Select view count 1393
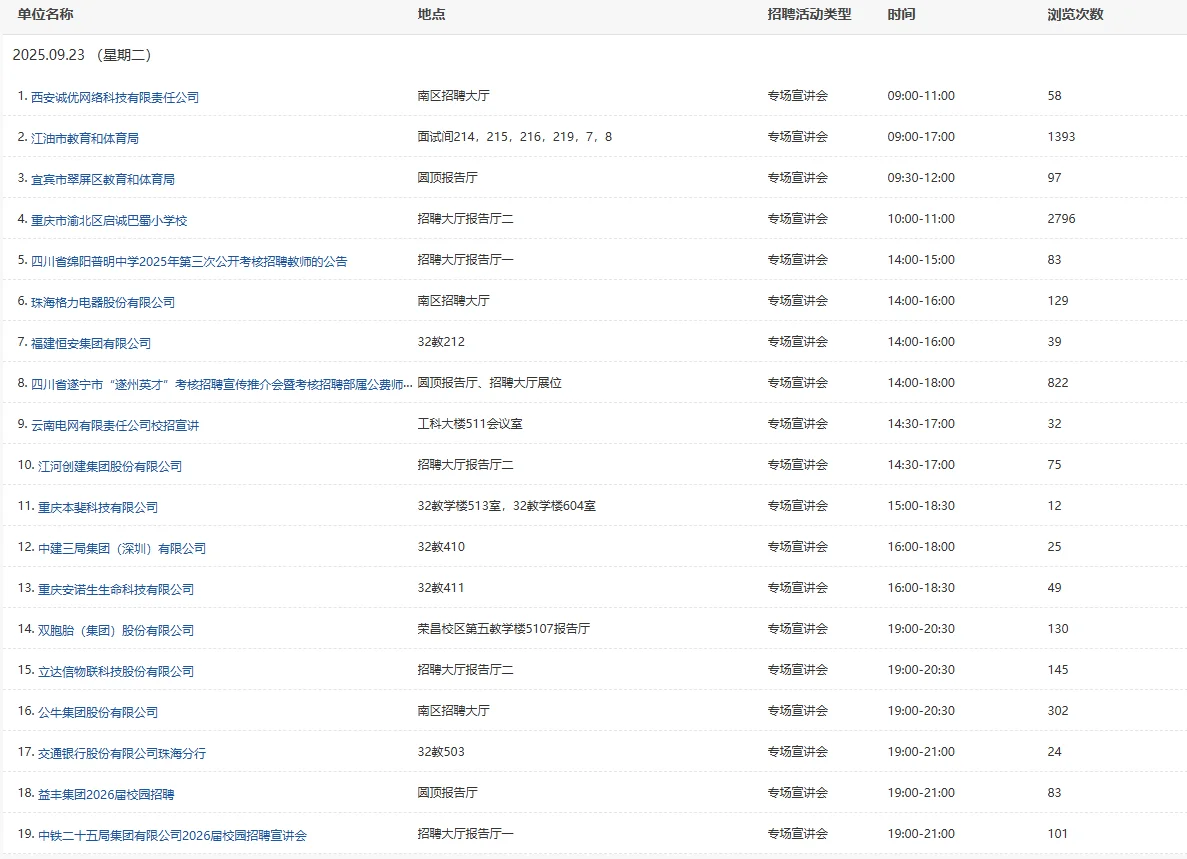 coord(1061,137)
